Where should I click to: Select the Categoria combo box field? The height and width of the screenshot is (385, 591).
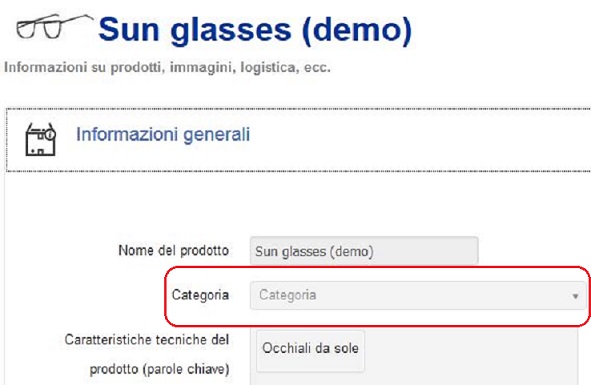[x=418, y=295]
